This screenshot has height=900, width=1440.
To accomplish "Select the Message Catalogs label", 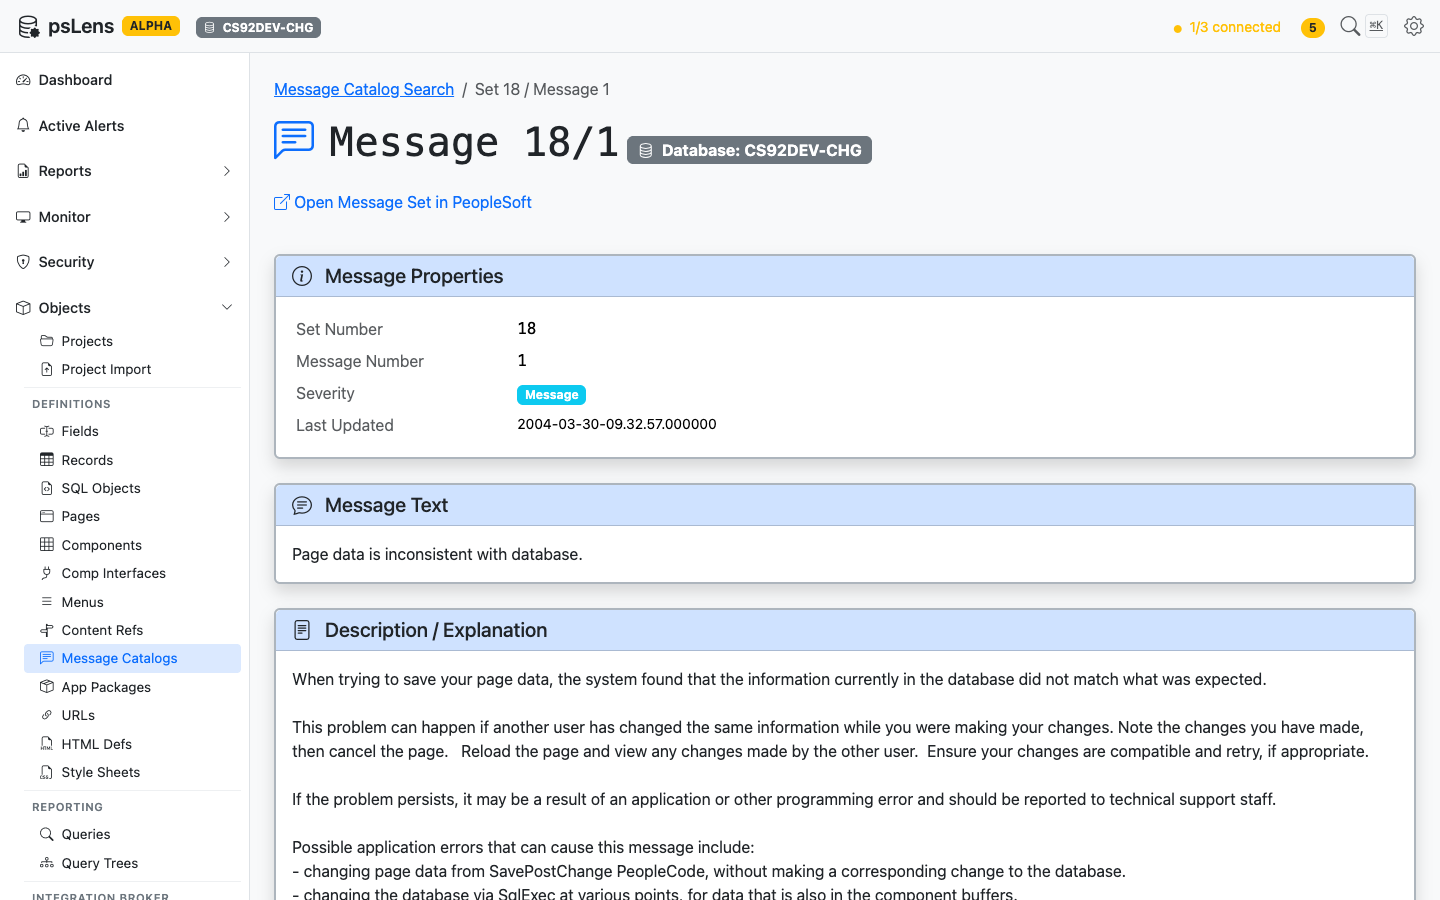I will tap(119, 658).
